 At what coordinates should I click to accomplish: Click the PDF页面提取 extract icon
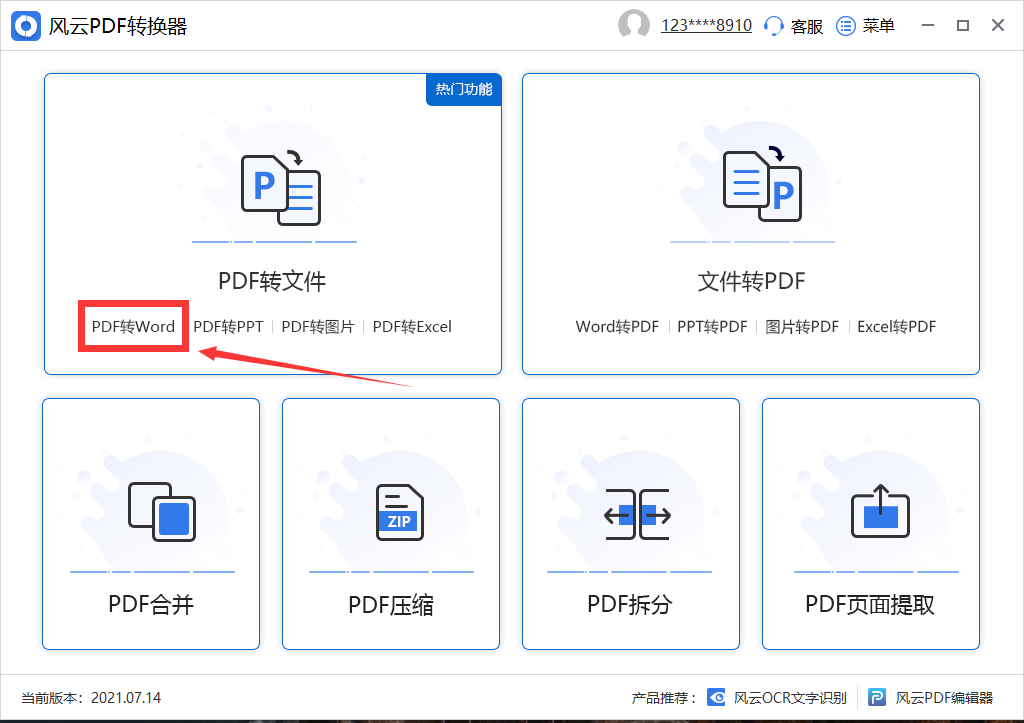[880, 511]
